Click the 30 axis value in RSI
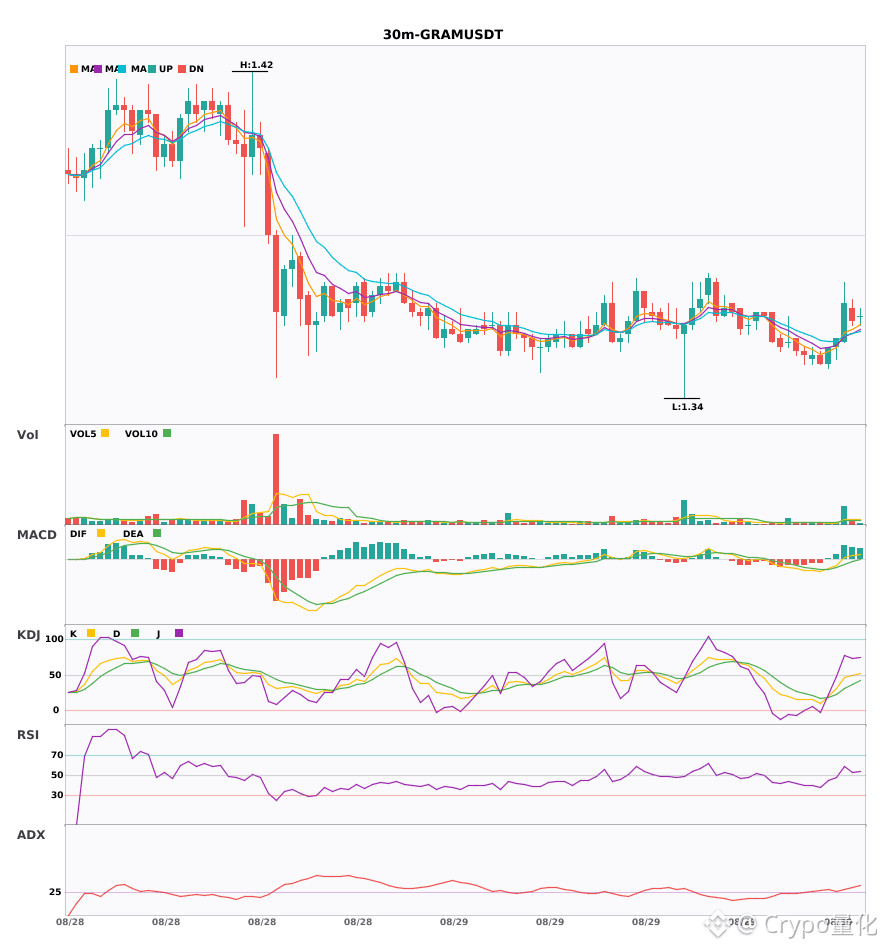This screenshot has width=885, height=950. click(x=57, y=795)
